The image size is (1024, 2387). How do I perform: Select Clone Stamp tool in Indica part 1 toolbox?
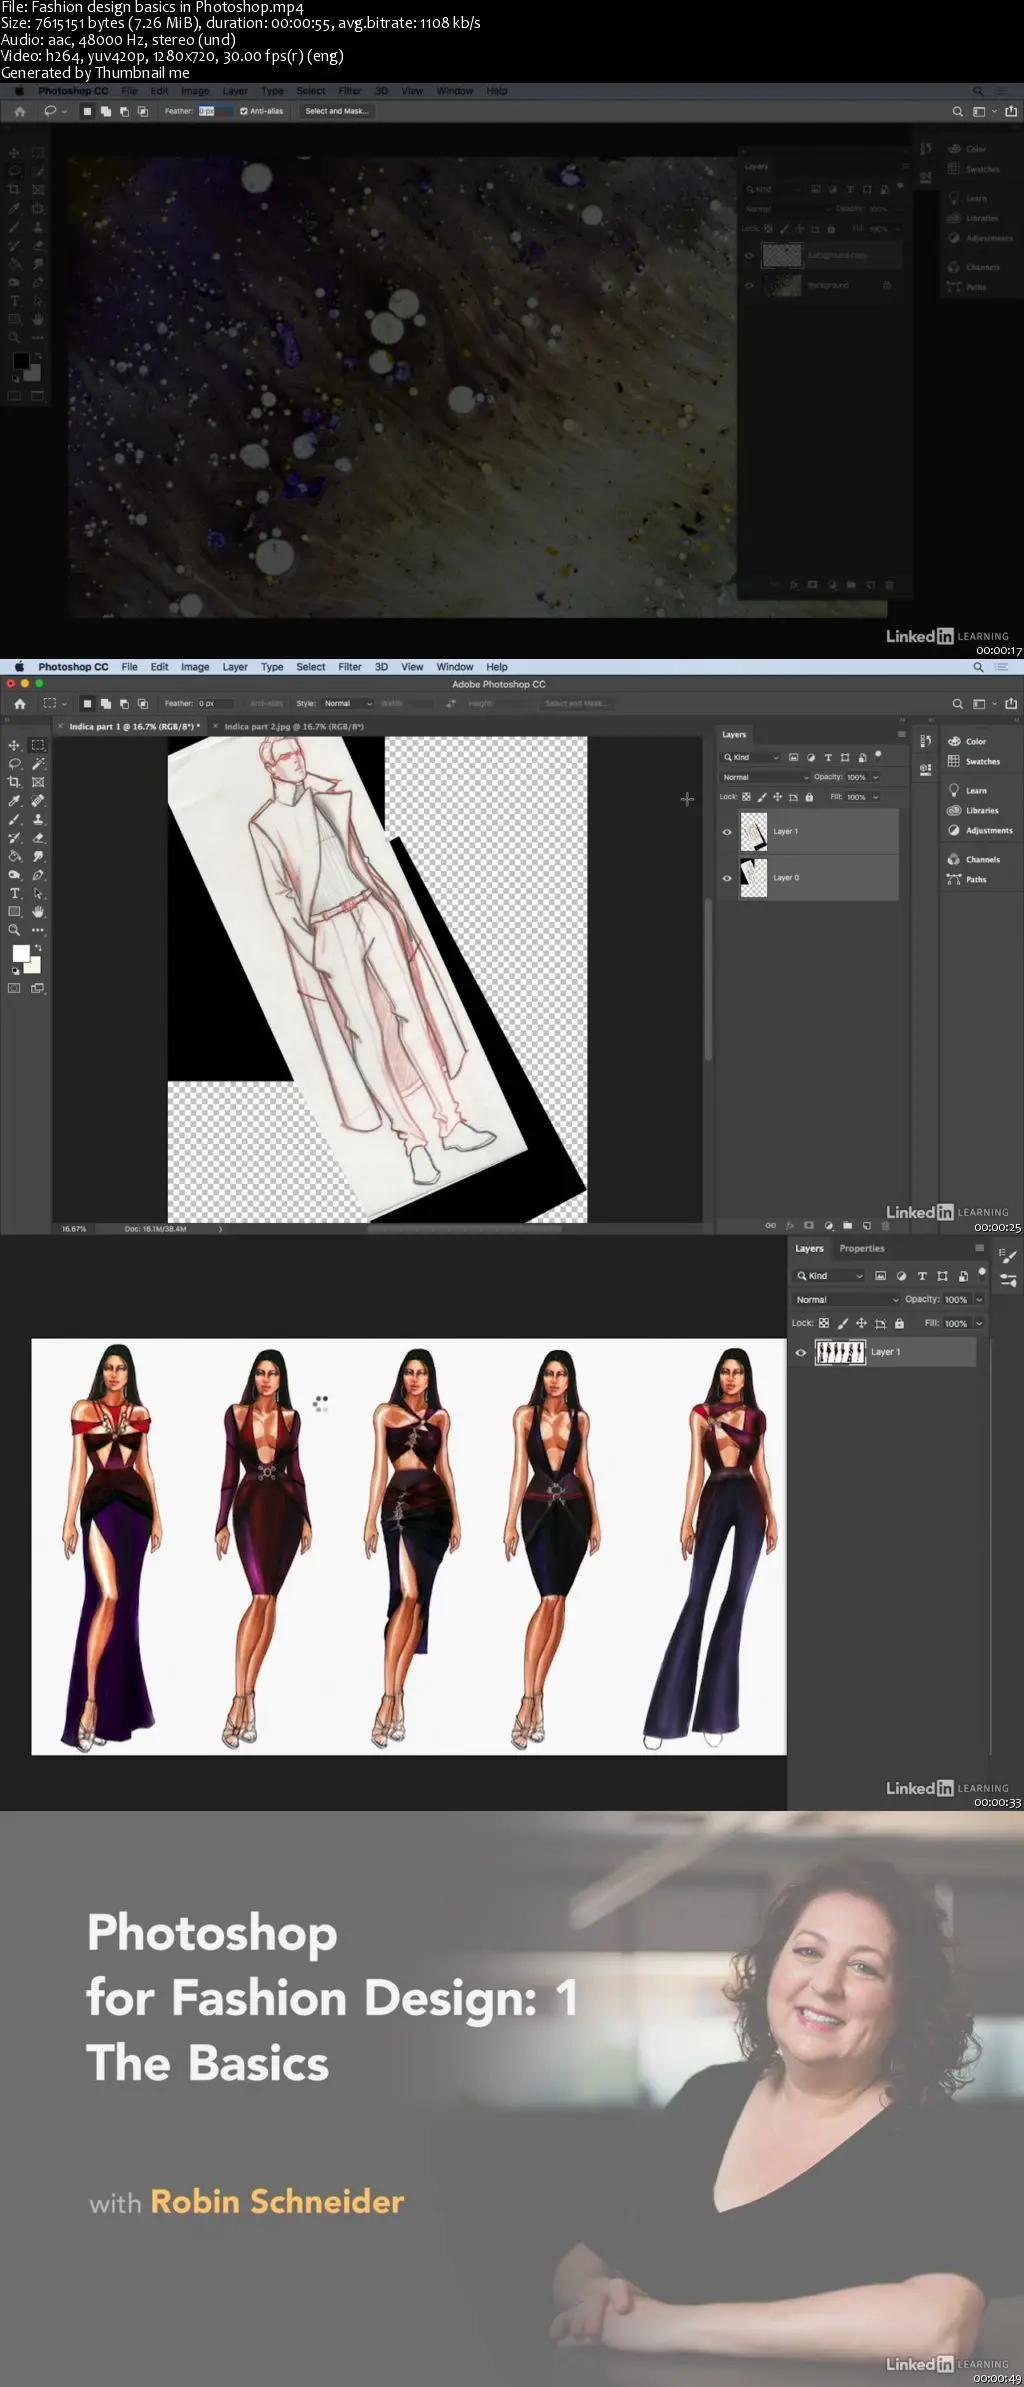[x=38, y=819]
